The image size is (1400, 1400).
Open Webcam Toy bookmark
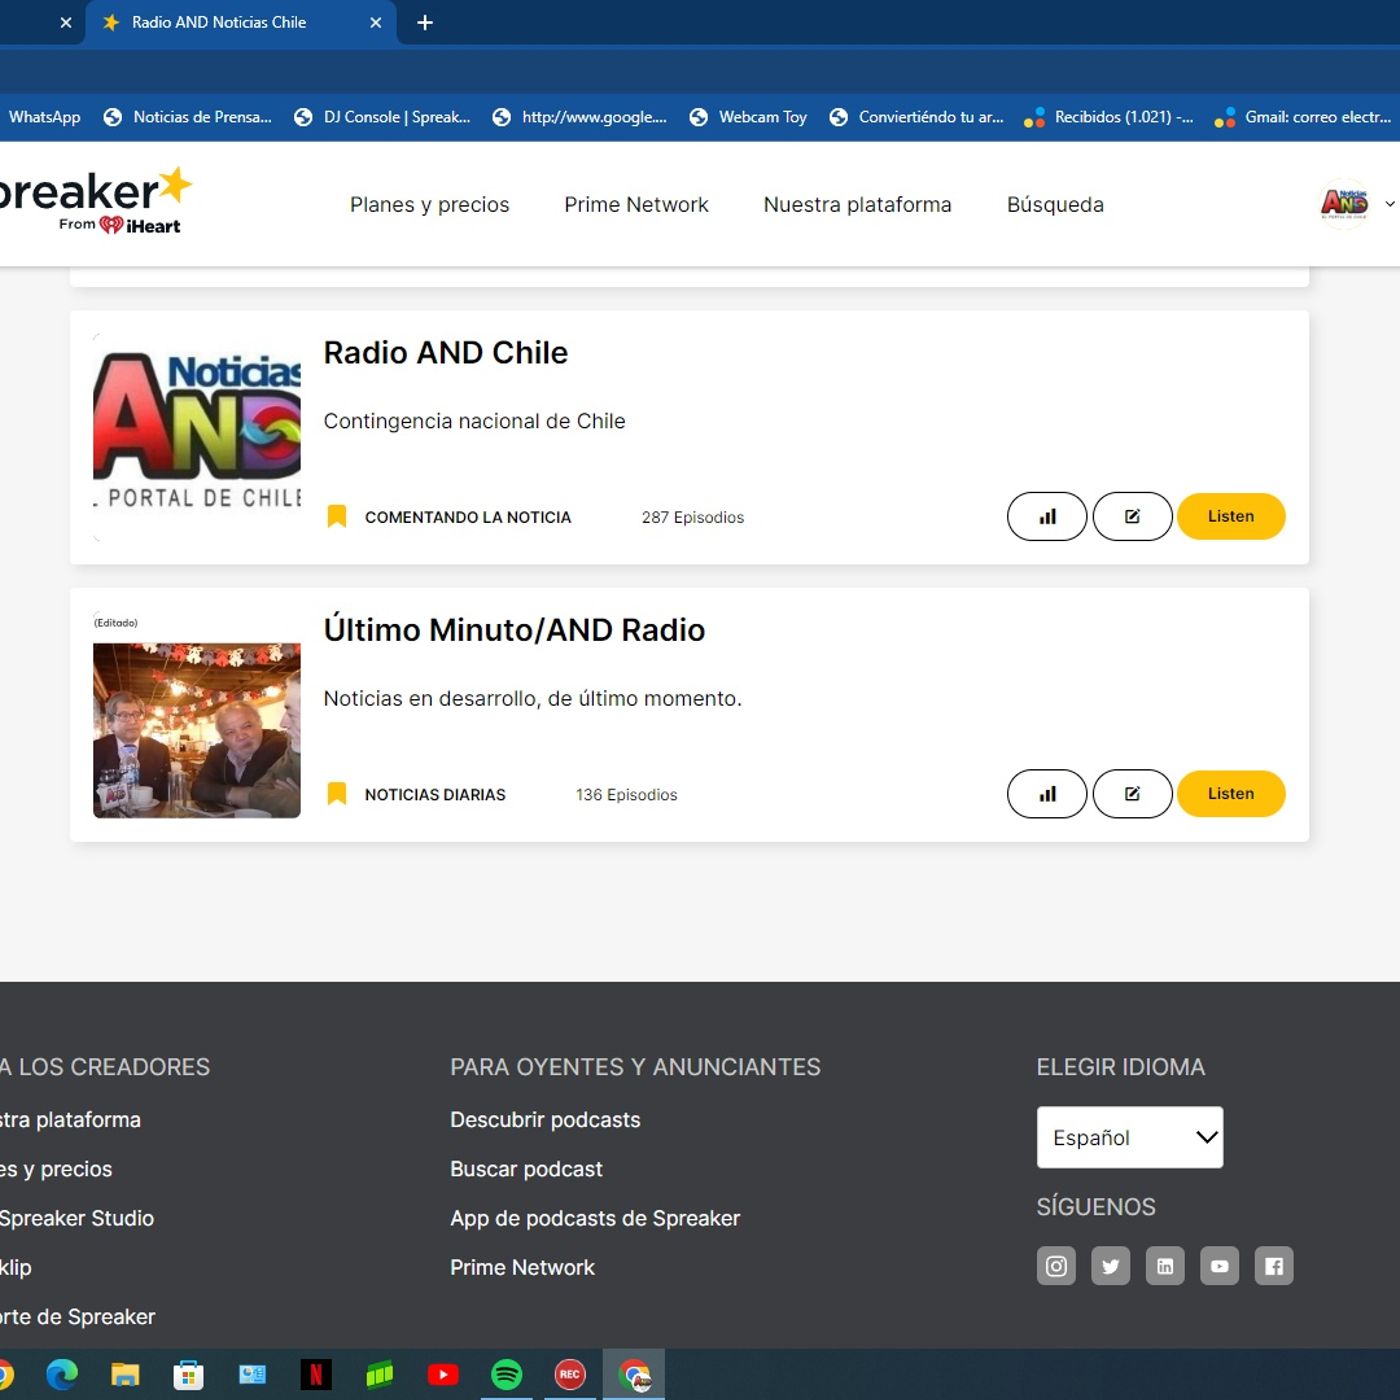(748, 117)
